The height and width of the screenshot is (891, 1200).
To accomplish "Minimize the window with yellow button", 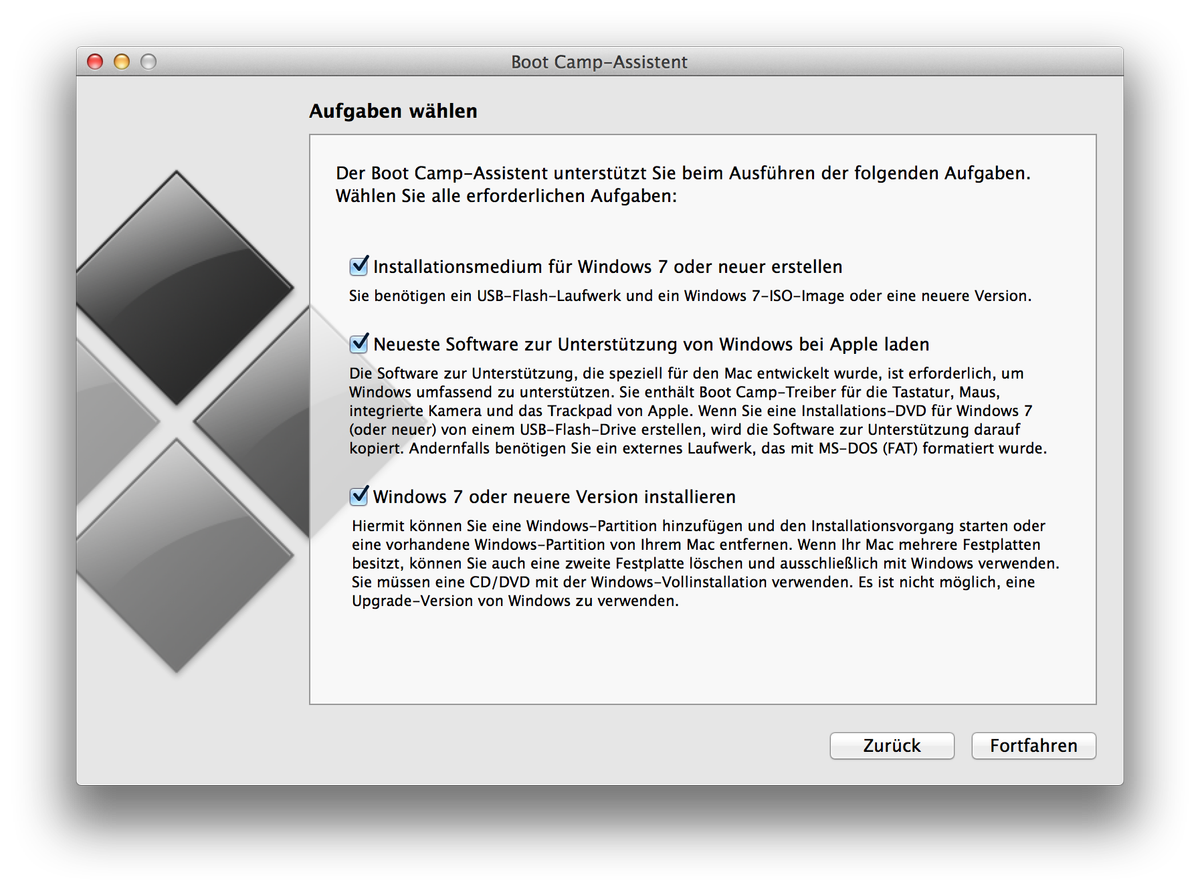I will (122, 62).
